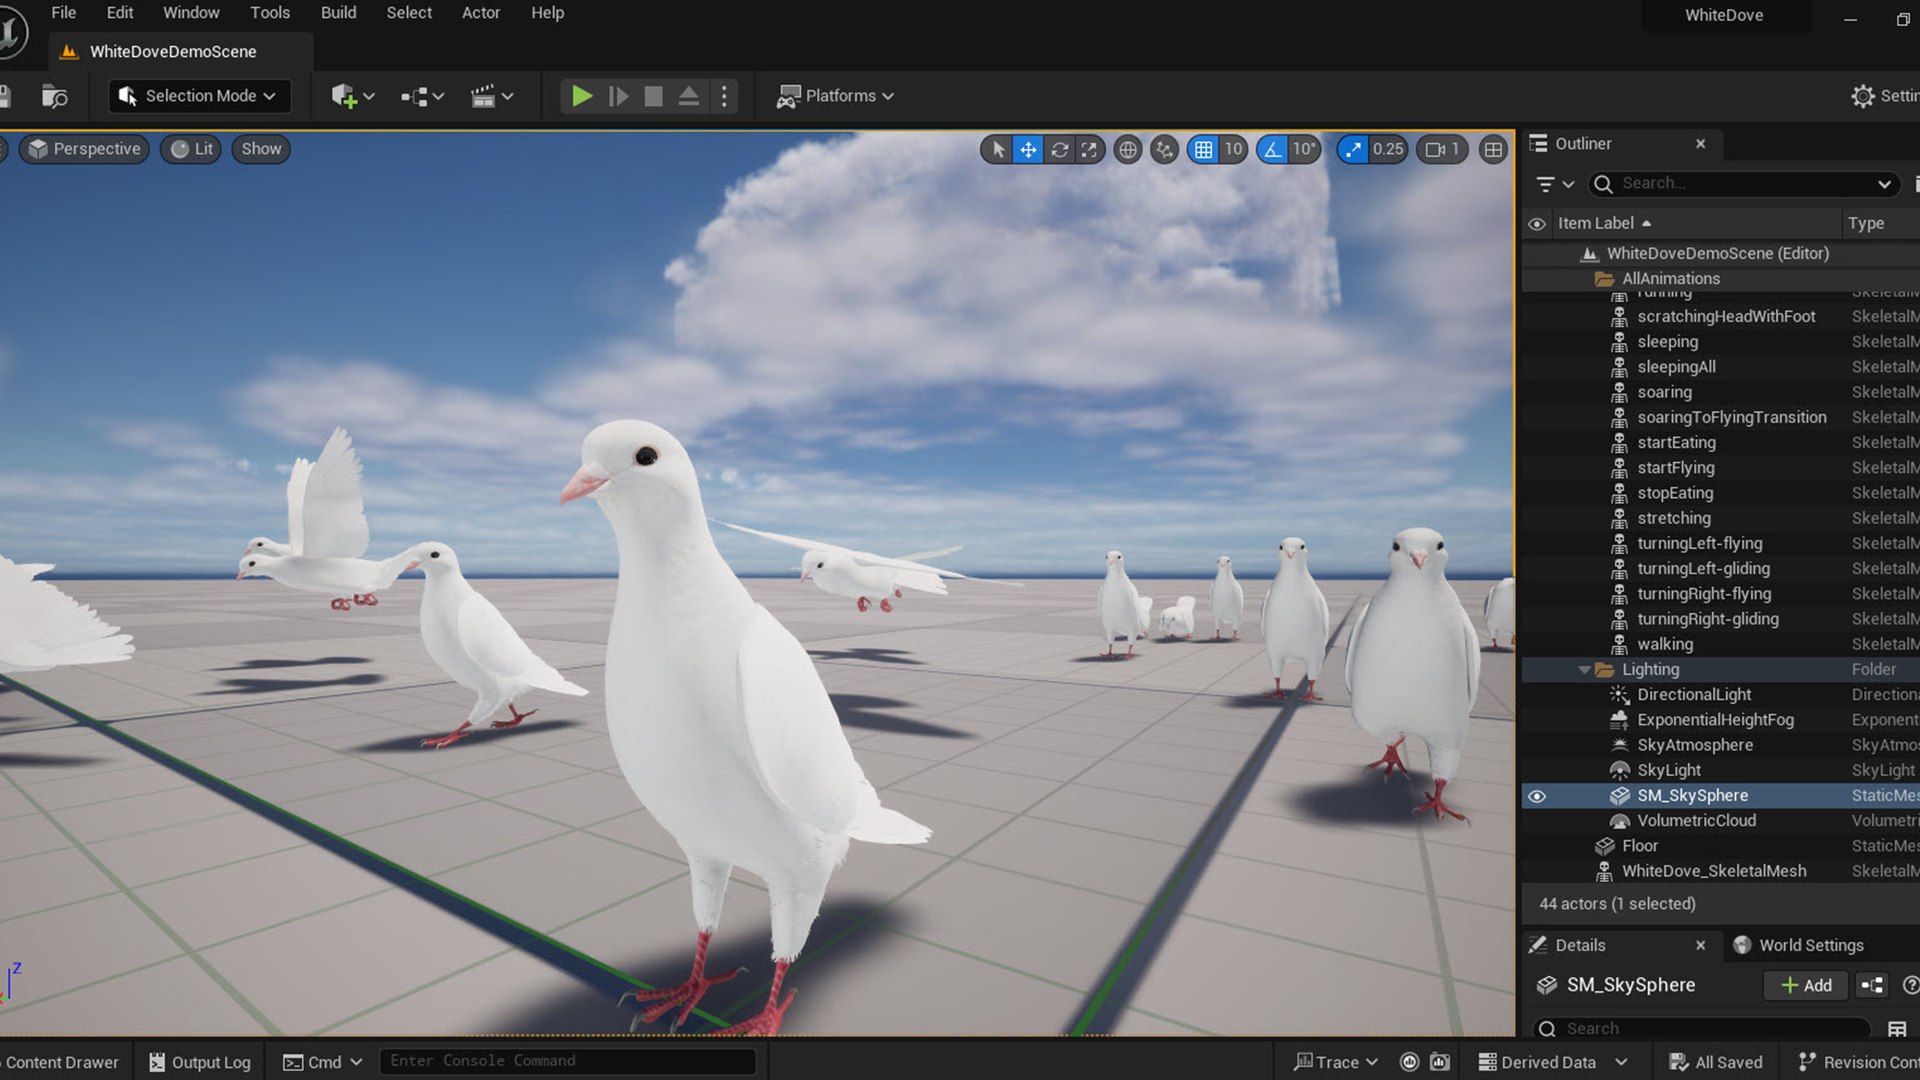
Task: Open the Add content (cube plus) menu
Action: pos(352,96)
